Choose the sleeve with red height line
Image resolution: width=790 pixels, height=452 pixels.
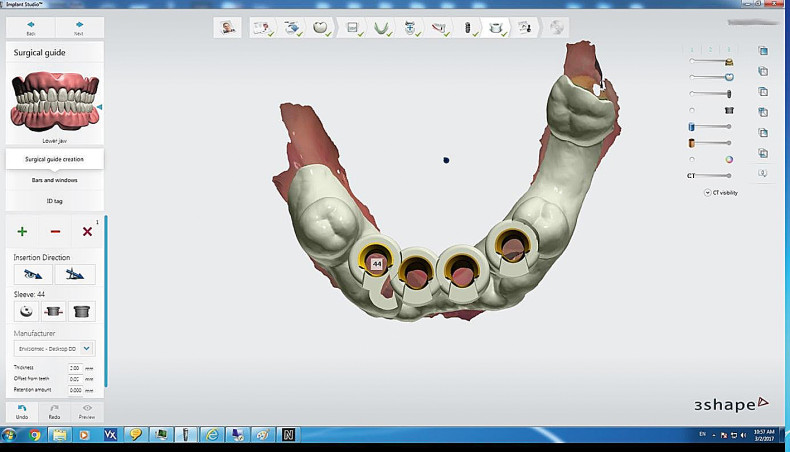click(53, 311)
